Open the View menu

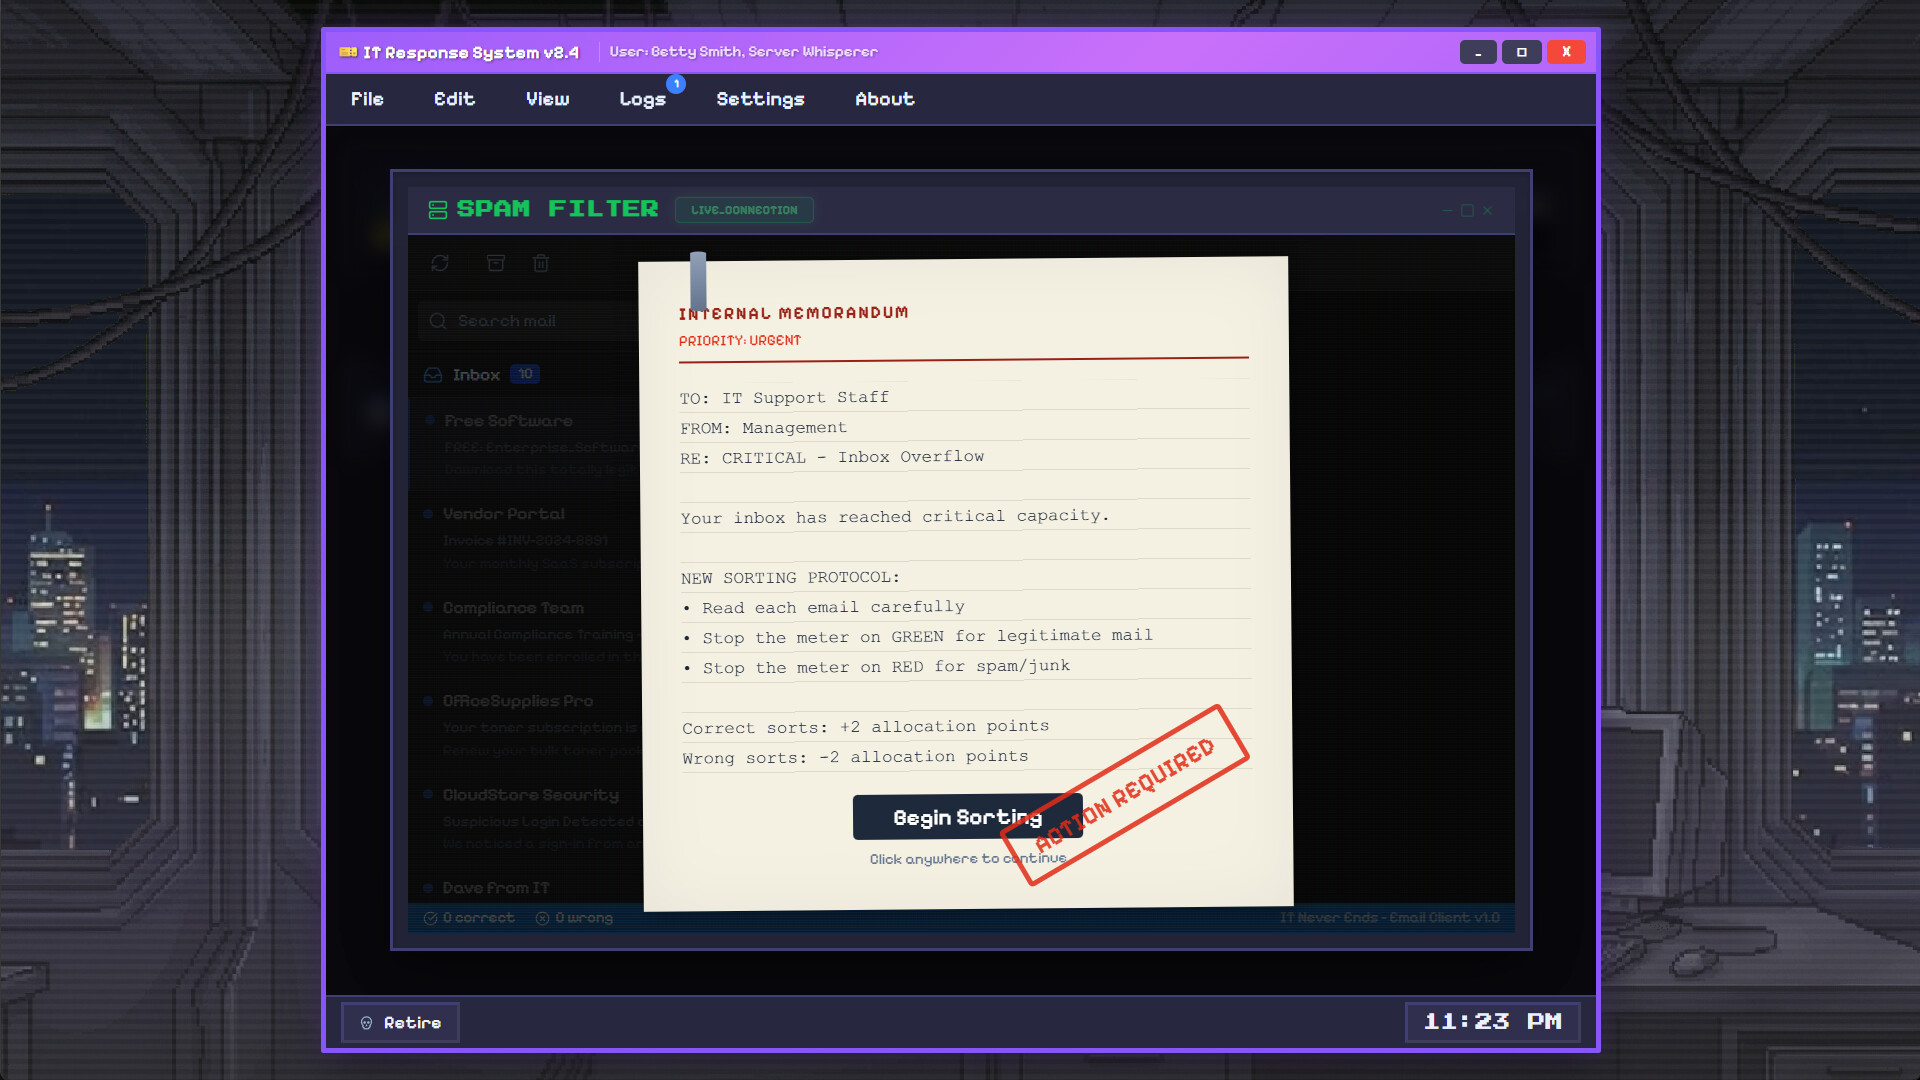(547, 99)
